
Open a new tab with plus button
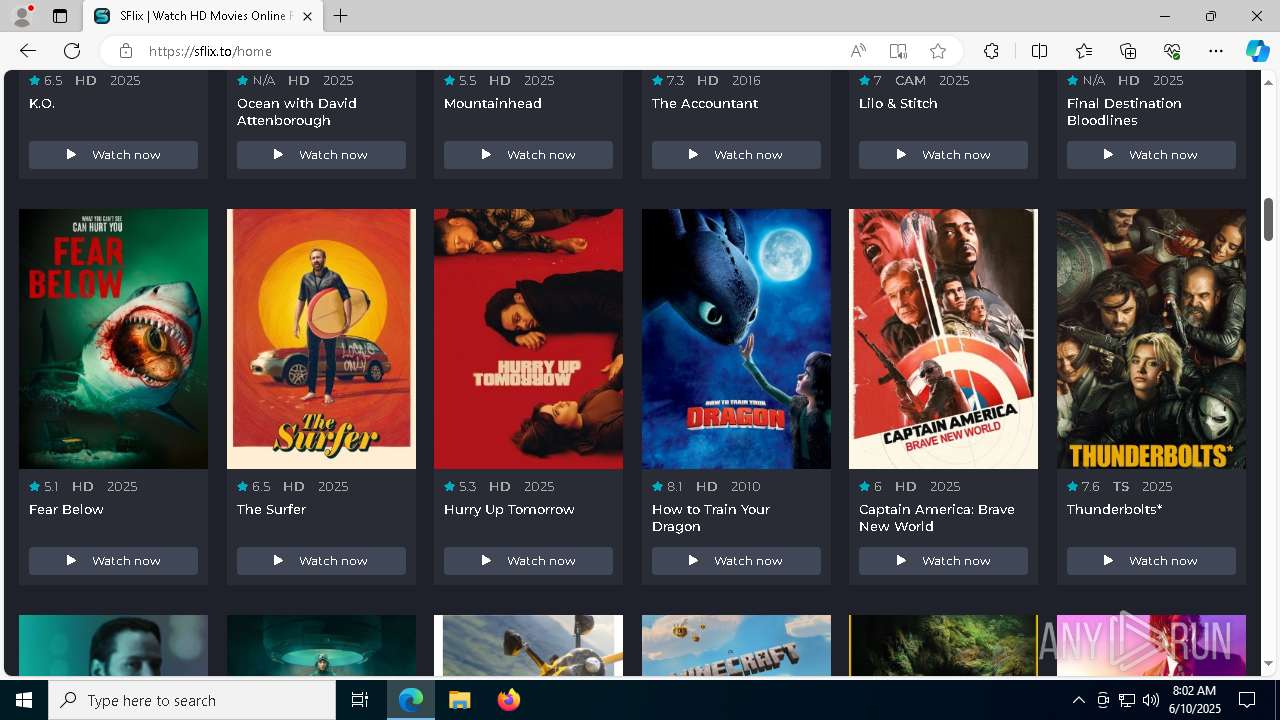tap(340, 16)
